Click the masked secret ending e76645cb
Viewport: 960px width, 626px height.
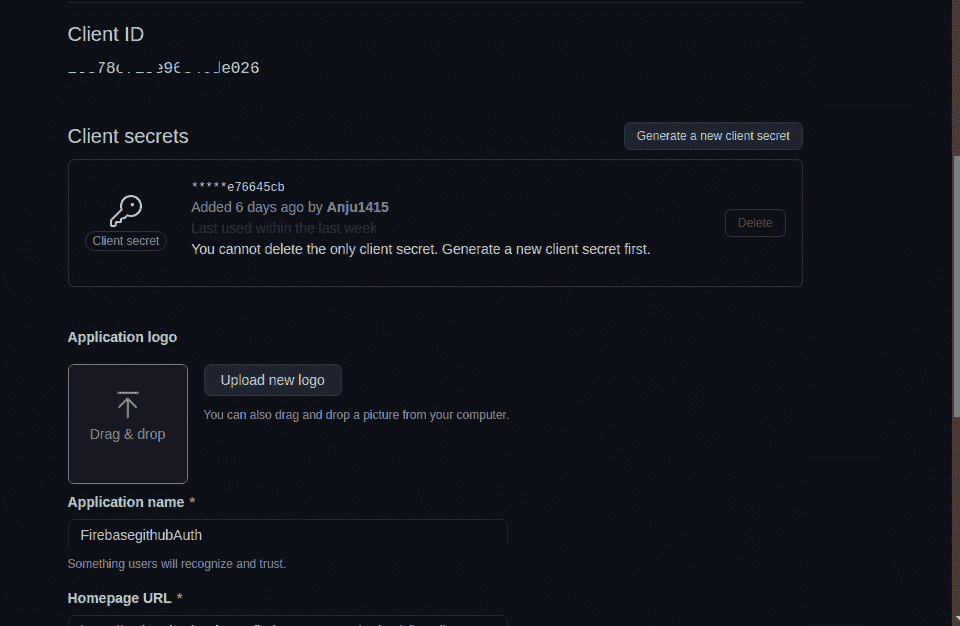(x=238, y=187)
